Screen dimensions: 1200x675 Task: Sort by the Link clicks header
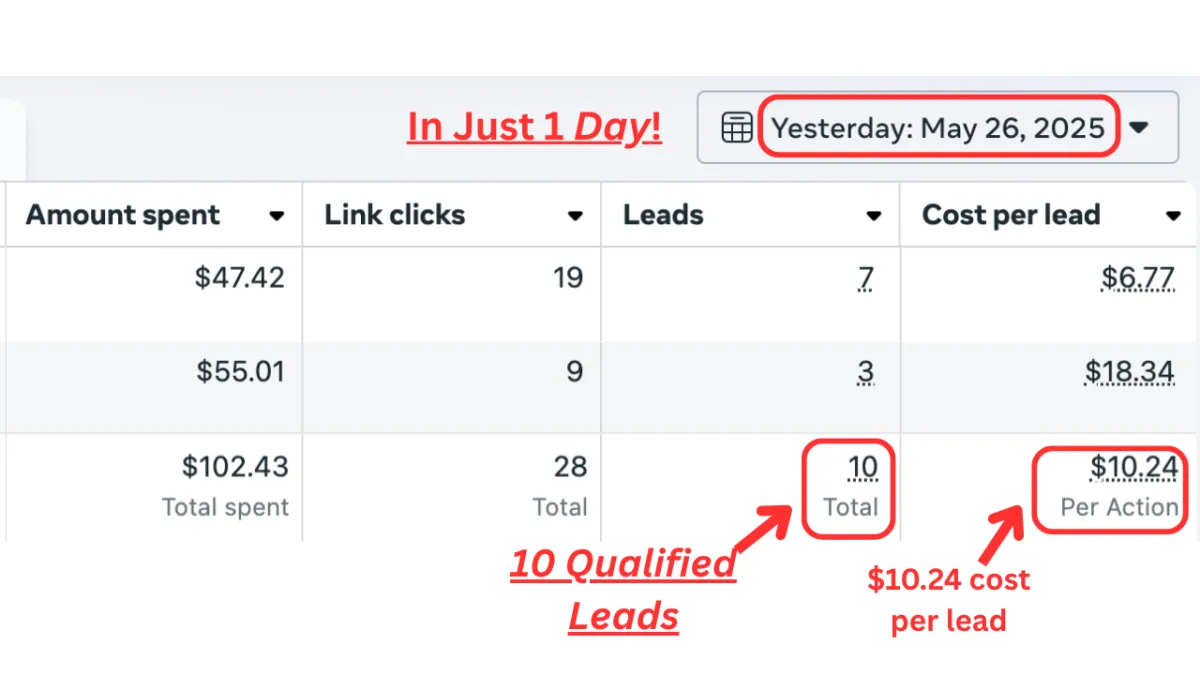[395, 215]
